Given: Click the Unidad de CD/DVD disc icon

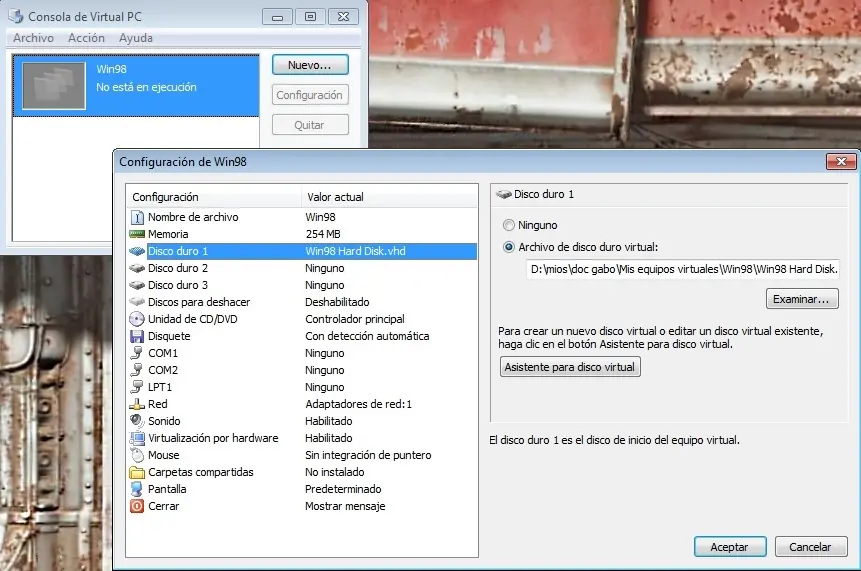Looking at the screenshot, I should [137, 319].
